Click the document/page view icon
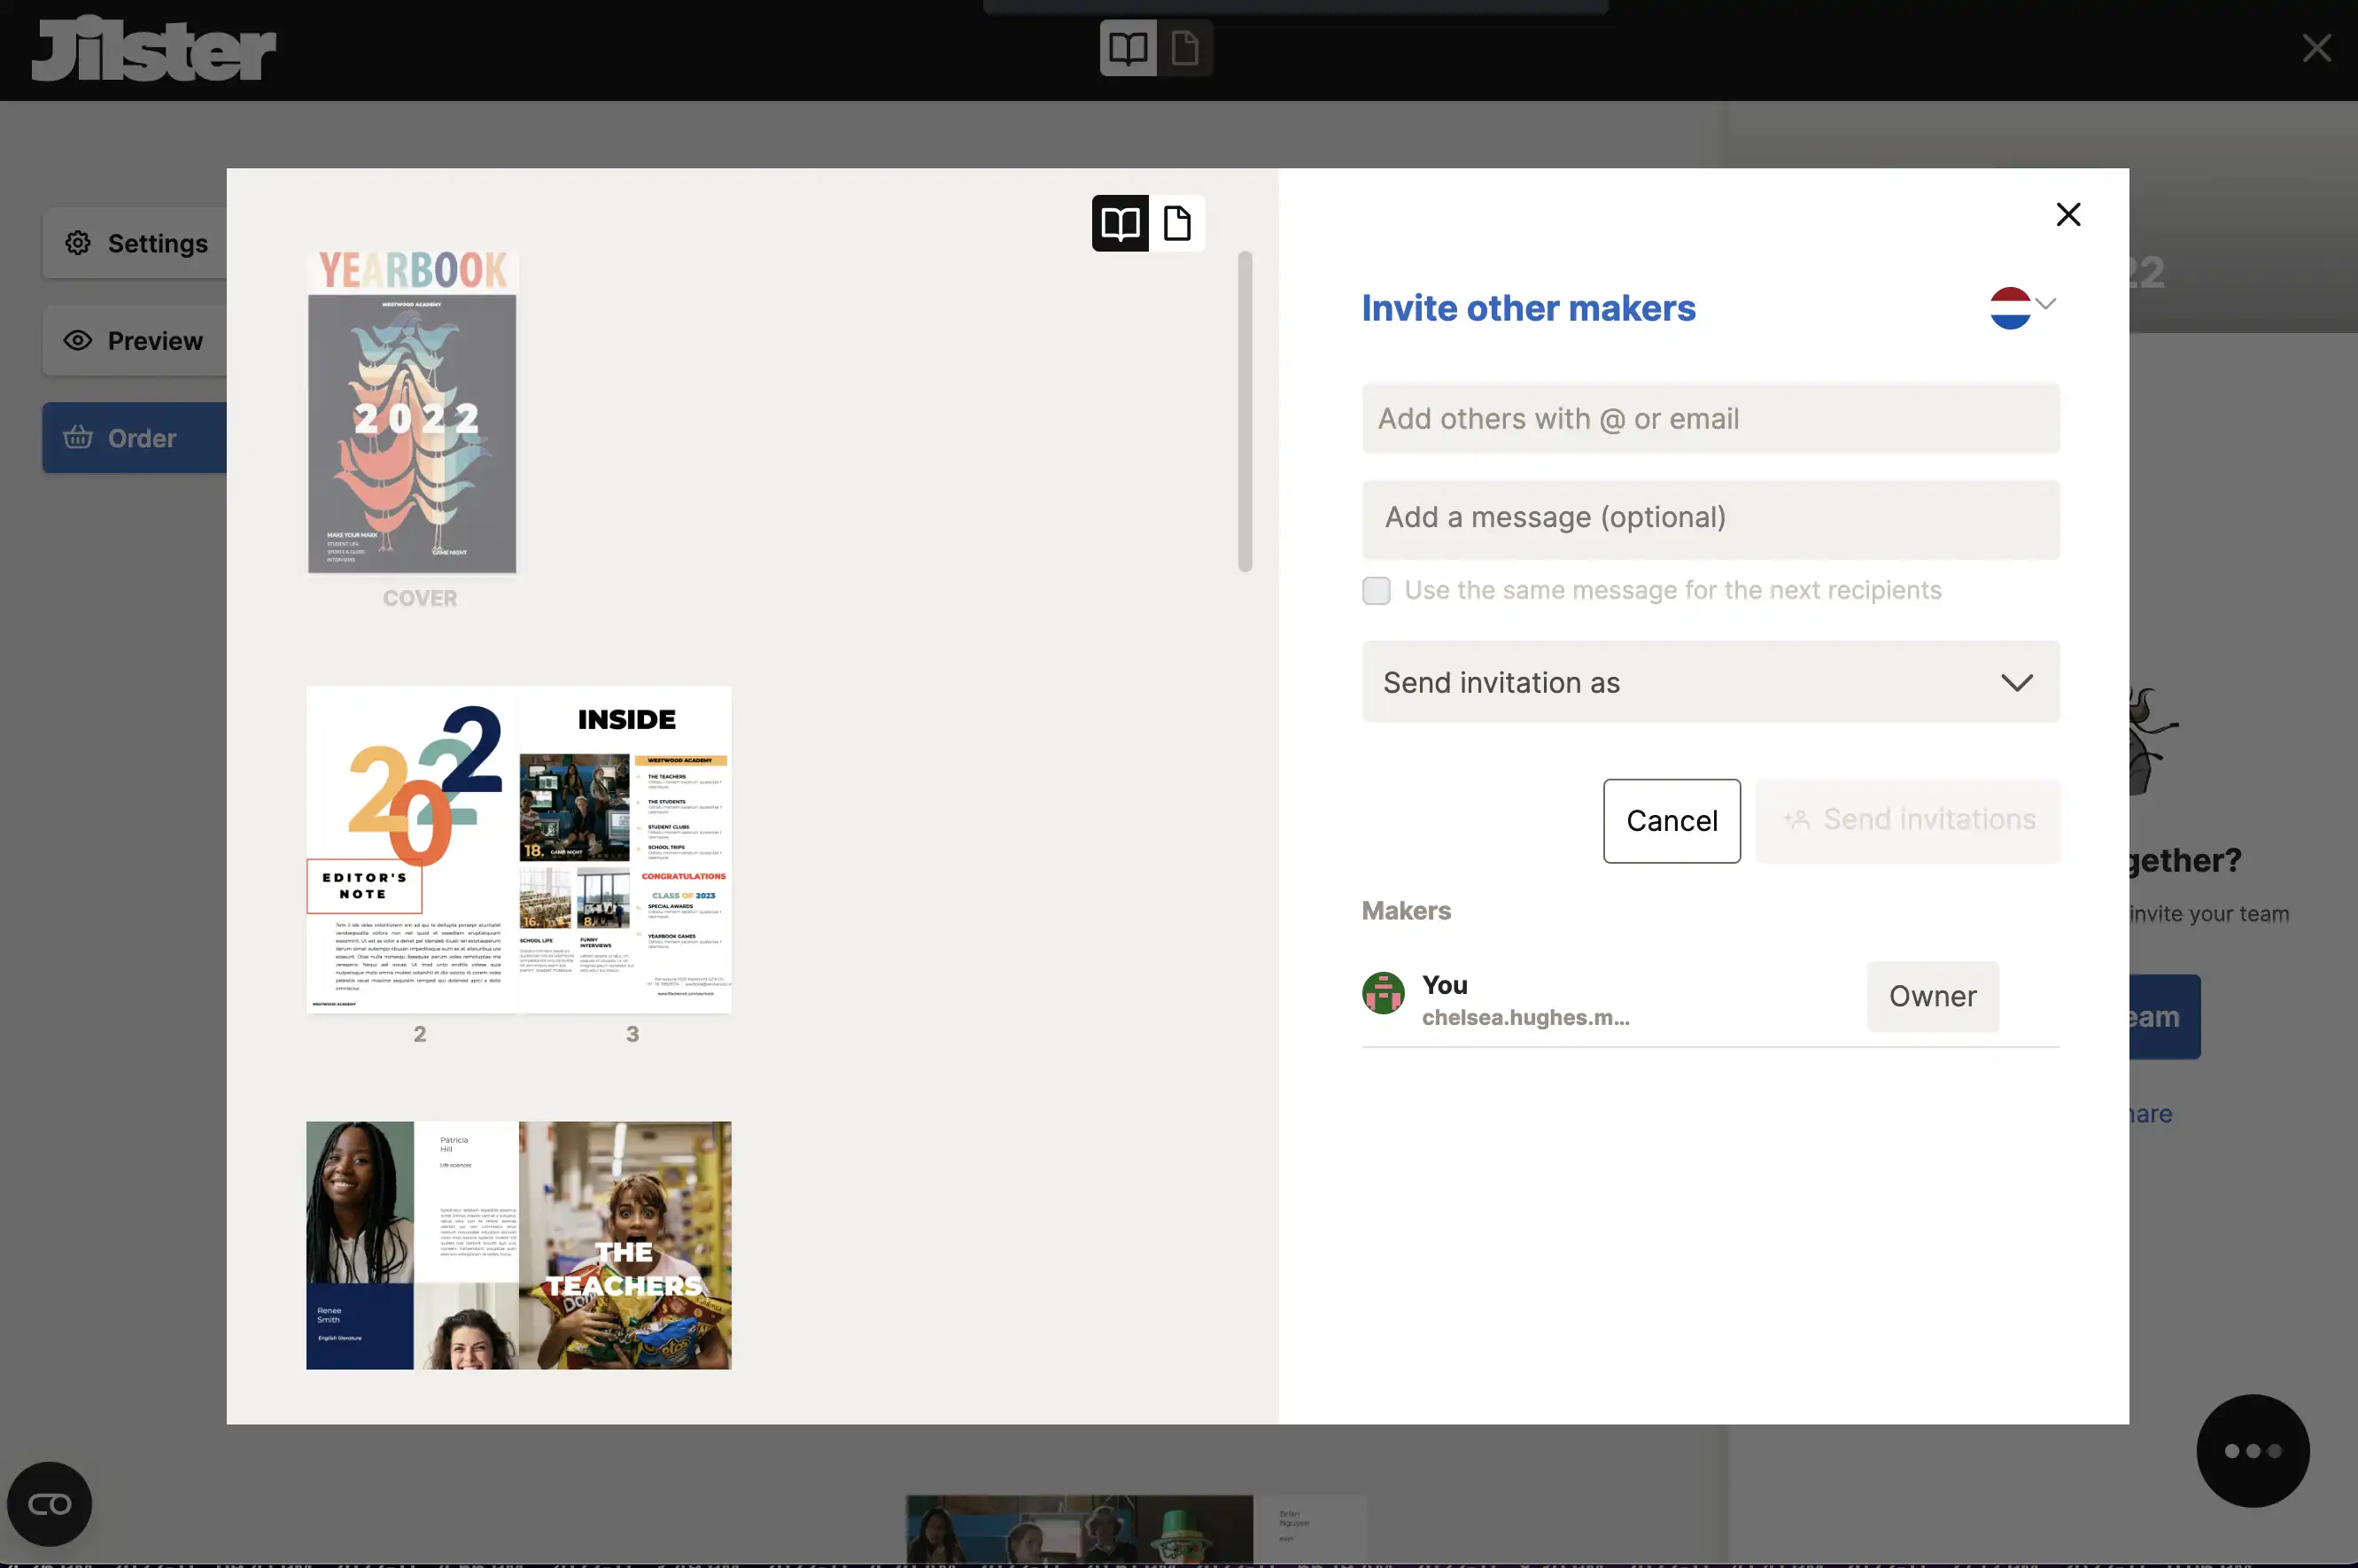Image resolution: width=2358 pixels, height=1568 pixels. [x=1177, y=222]
